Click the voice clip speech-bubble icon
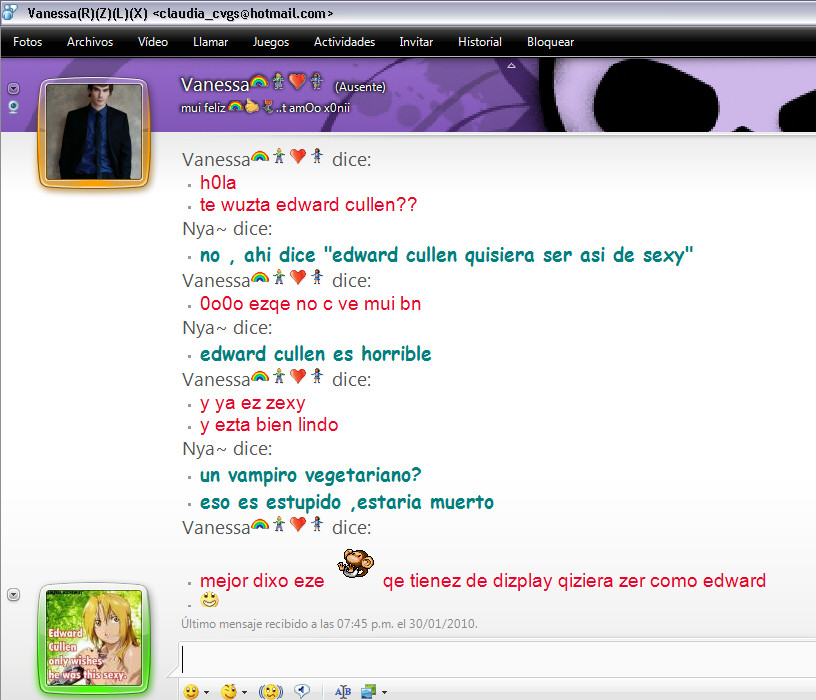816x700 pixels. (x=302, y=691)
